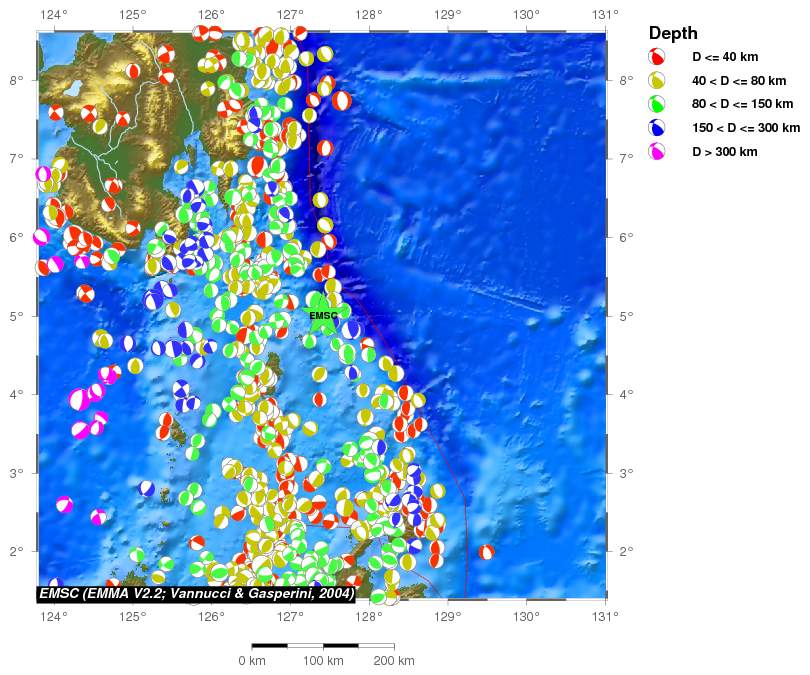Screen dimensions: 810x675
Task: Select the yellow 40–80 km legend symbol
Action: pos(657,81)
